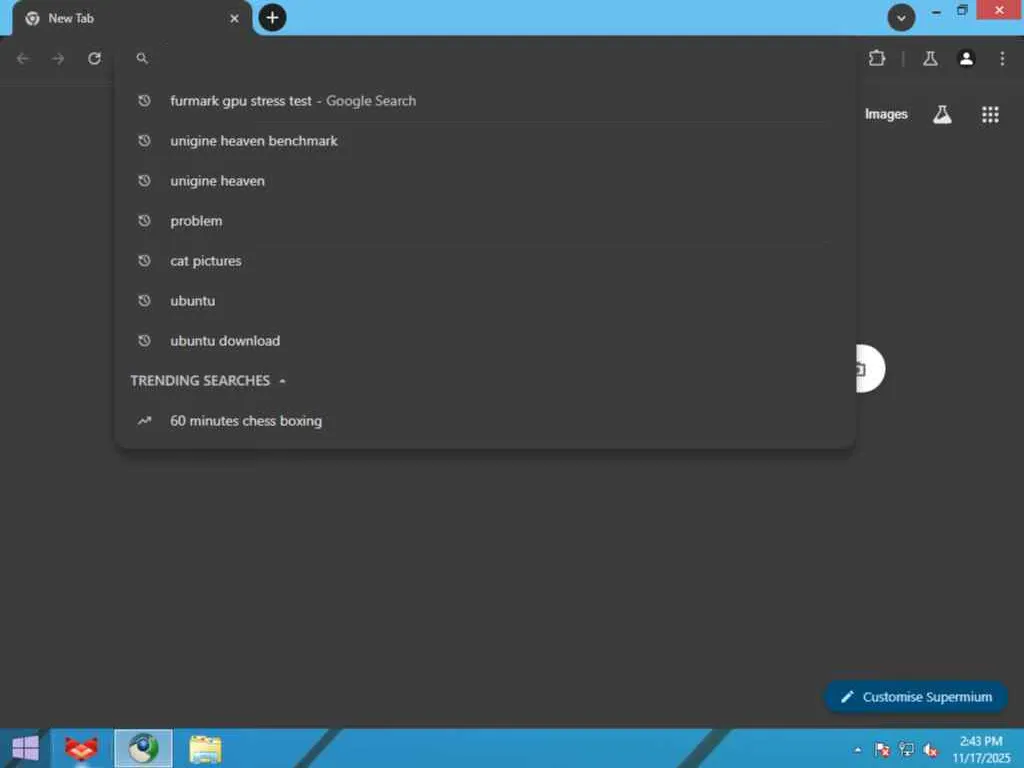Viewport: 1024px width, 768px height.
Task: Click the Search Labs flask icon beside Images
Action: (x=942, y=114)
